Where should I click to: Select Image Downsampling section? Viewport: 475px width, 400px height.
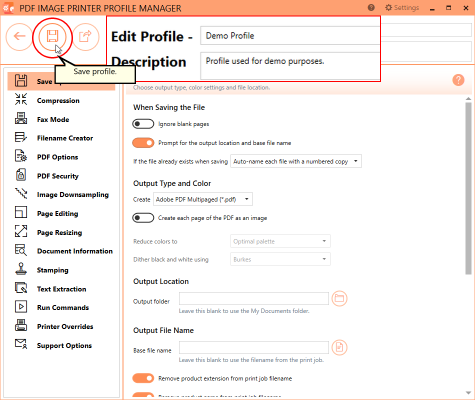click(73, 195)
